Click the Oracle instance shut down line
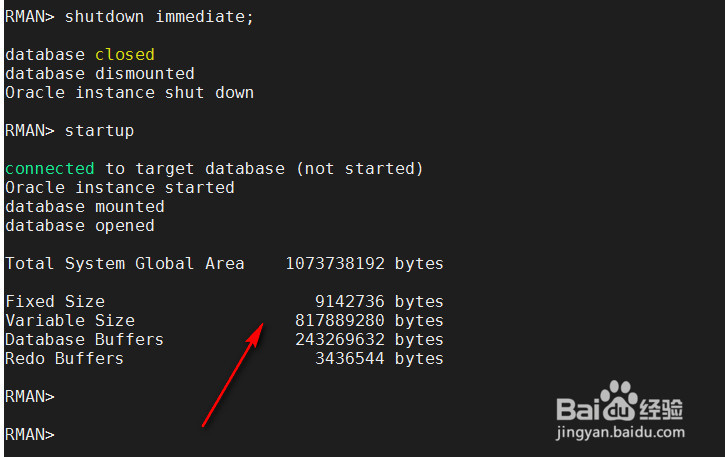 (129, 93)
